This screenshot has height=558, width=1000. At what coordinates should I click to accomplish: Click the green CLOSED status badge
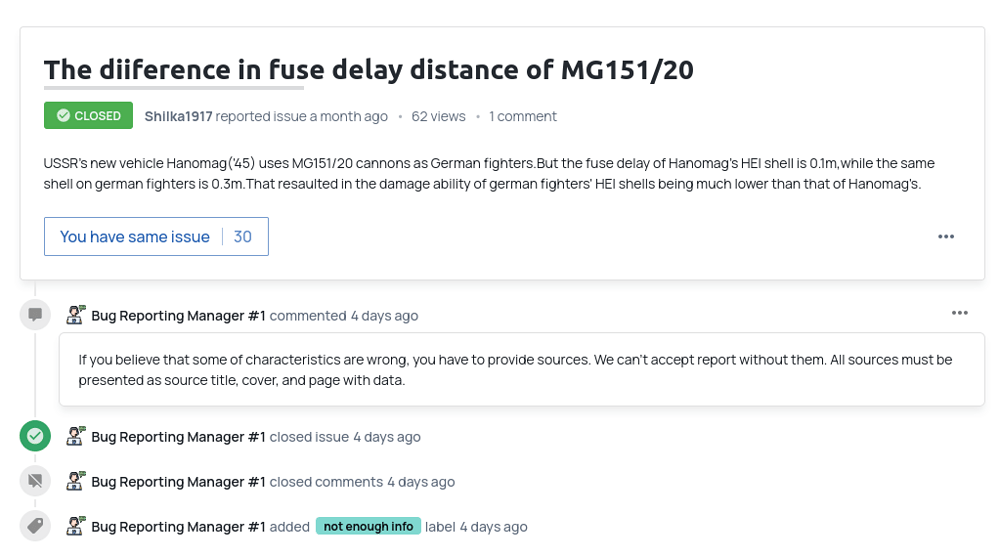(x=88, y=115)
